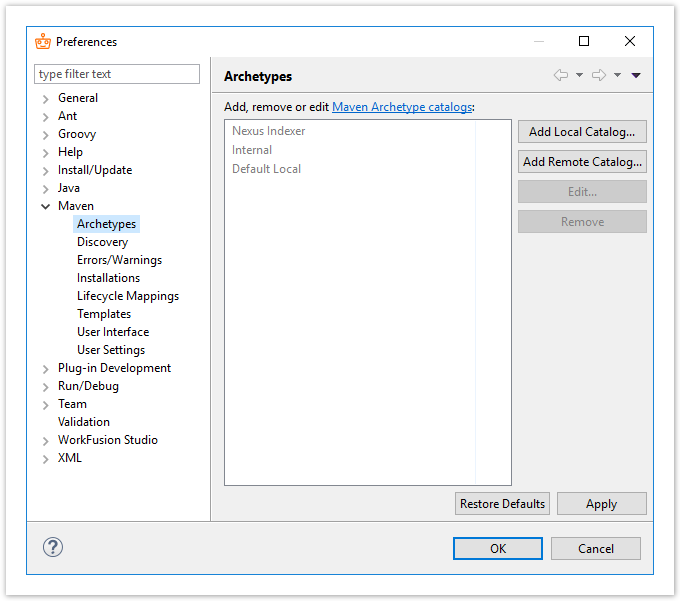Open the back history dropdown arrow
This screenshot has width=680, height=601.
pos(579,75)
